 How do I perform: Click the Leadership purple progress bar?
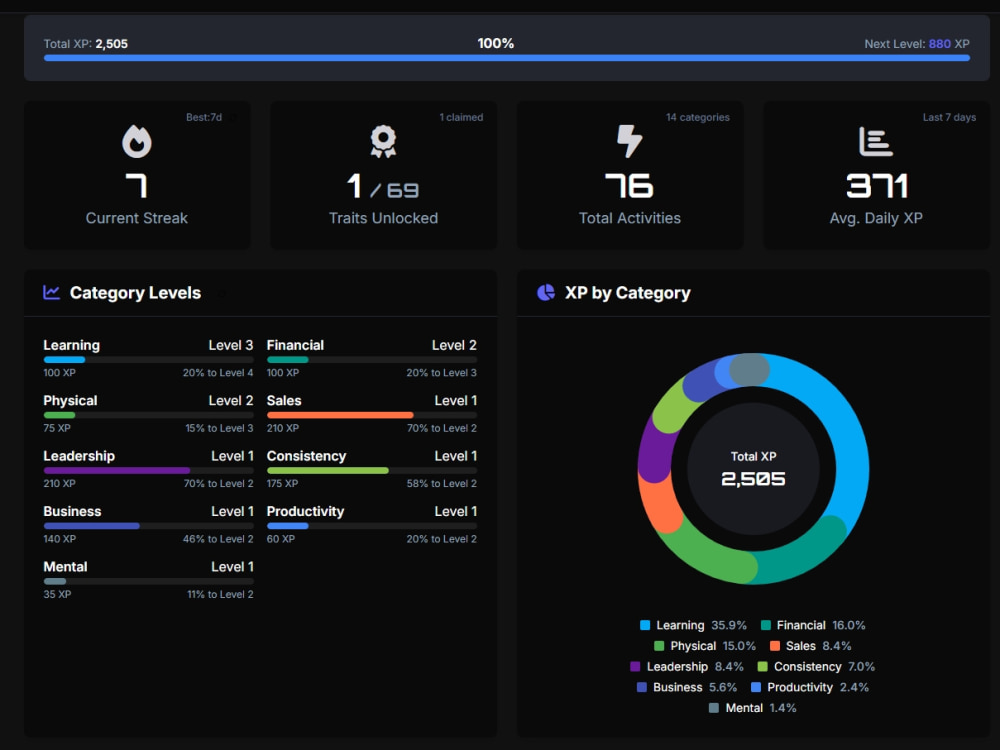point(149,471)
